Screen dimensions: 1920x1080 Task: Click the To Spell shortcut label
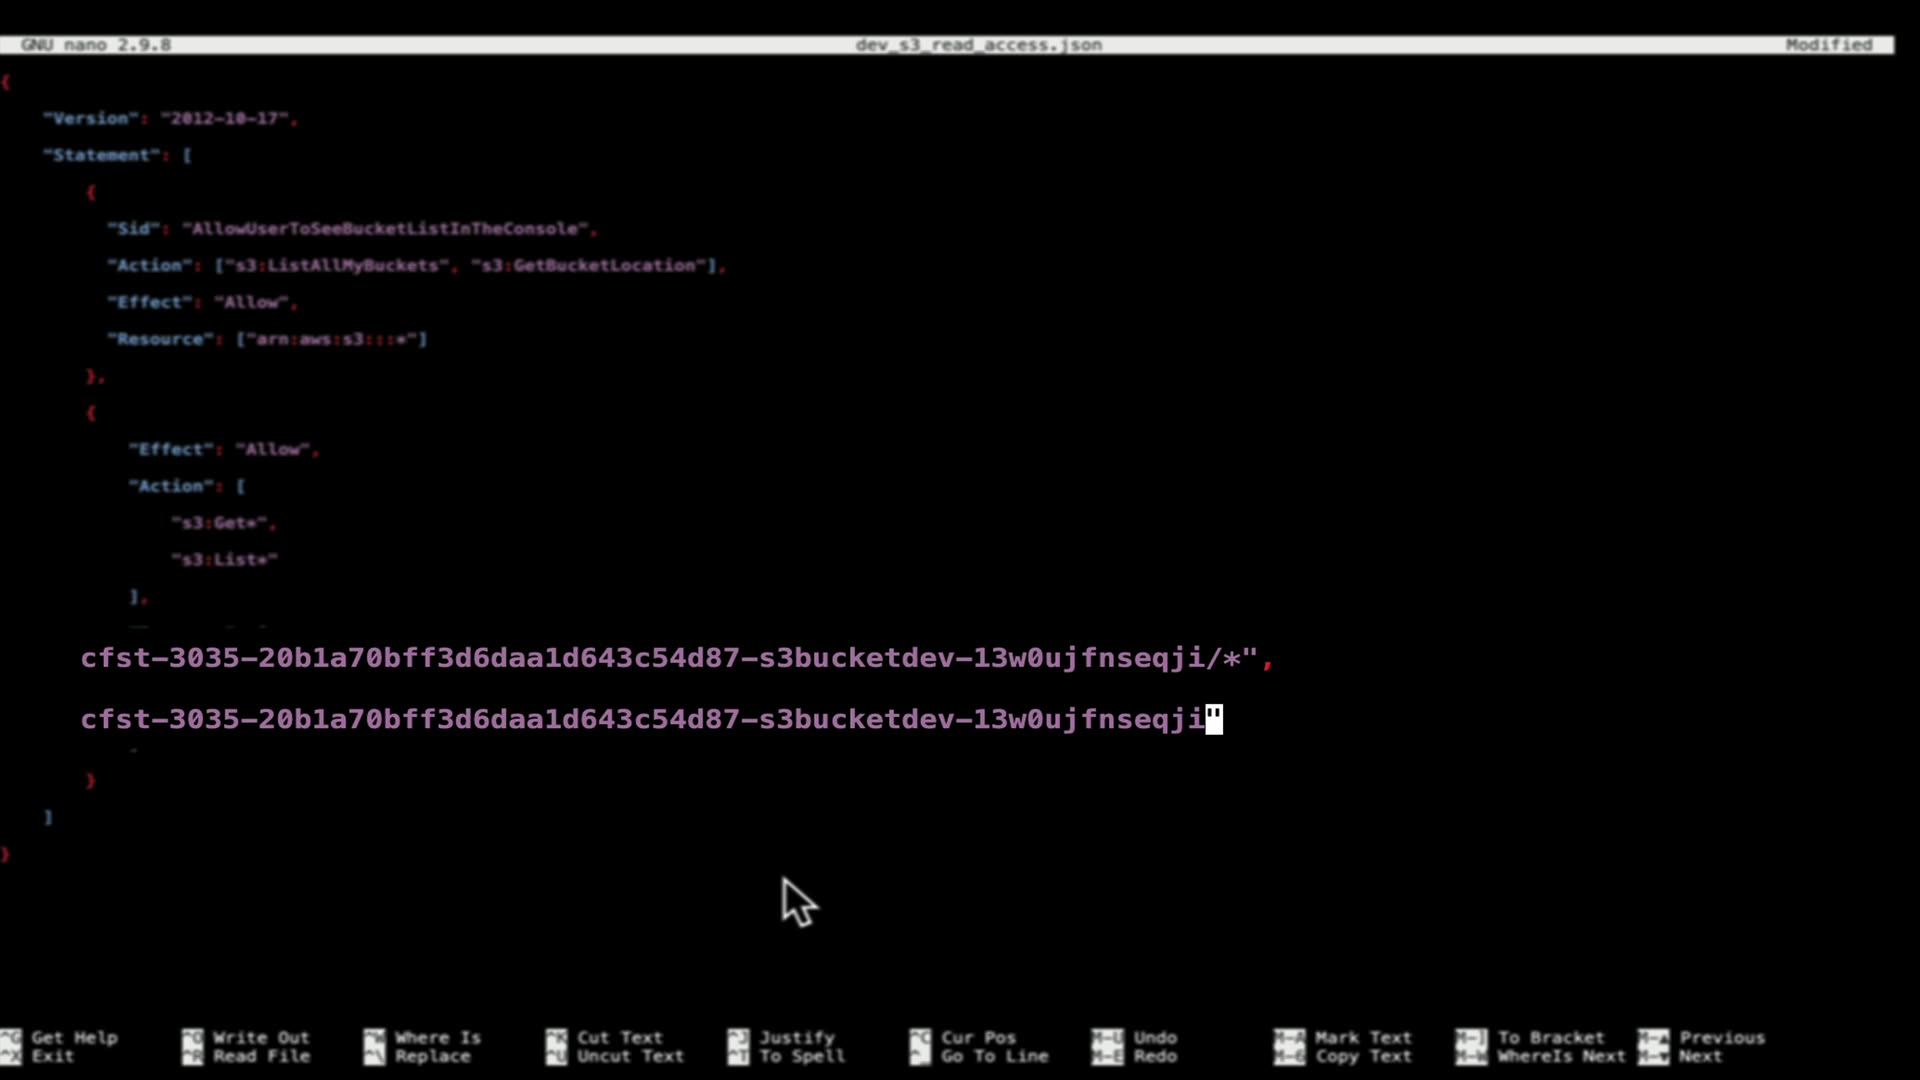801,1057
